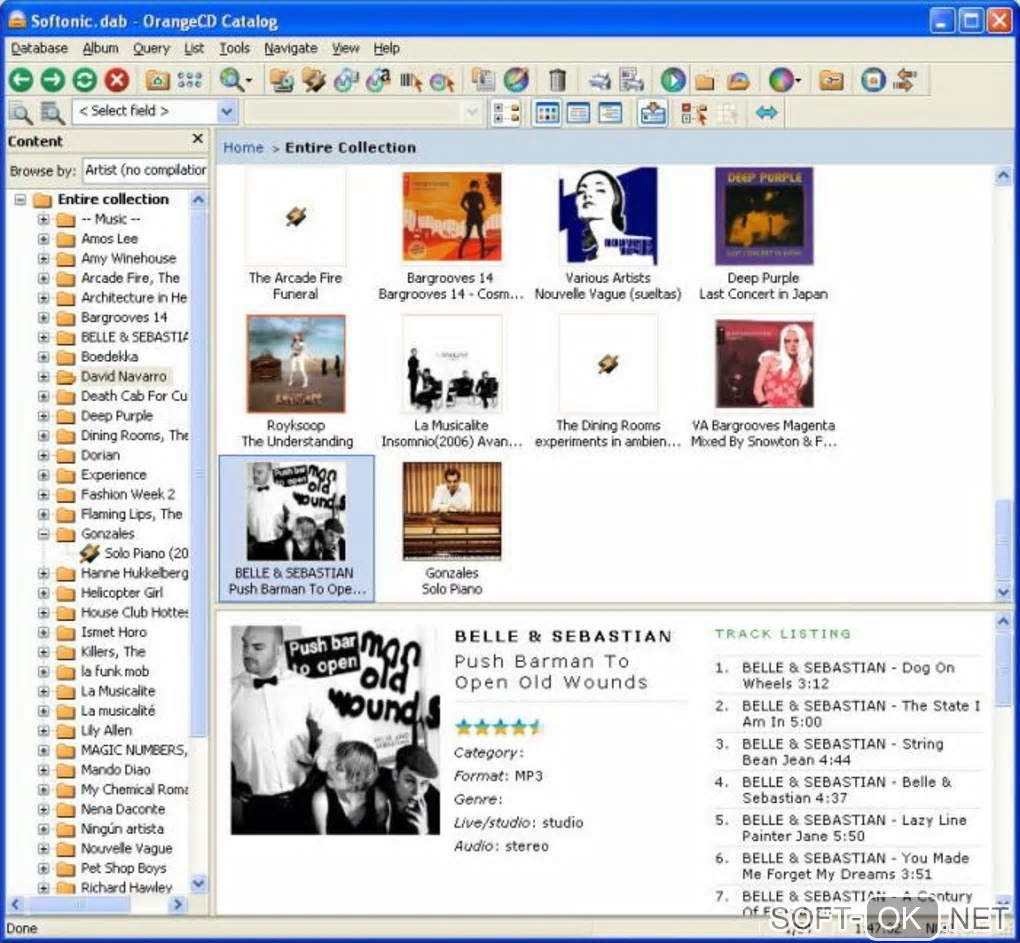The height and width of the screenshot is (943, 1020).
Task: Open the Help menu
Action: coord(386,48)
